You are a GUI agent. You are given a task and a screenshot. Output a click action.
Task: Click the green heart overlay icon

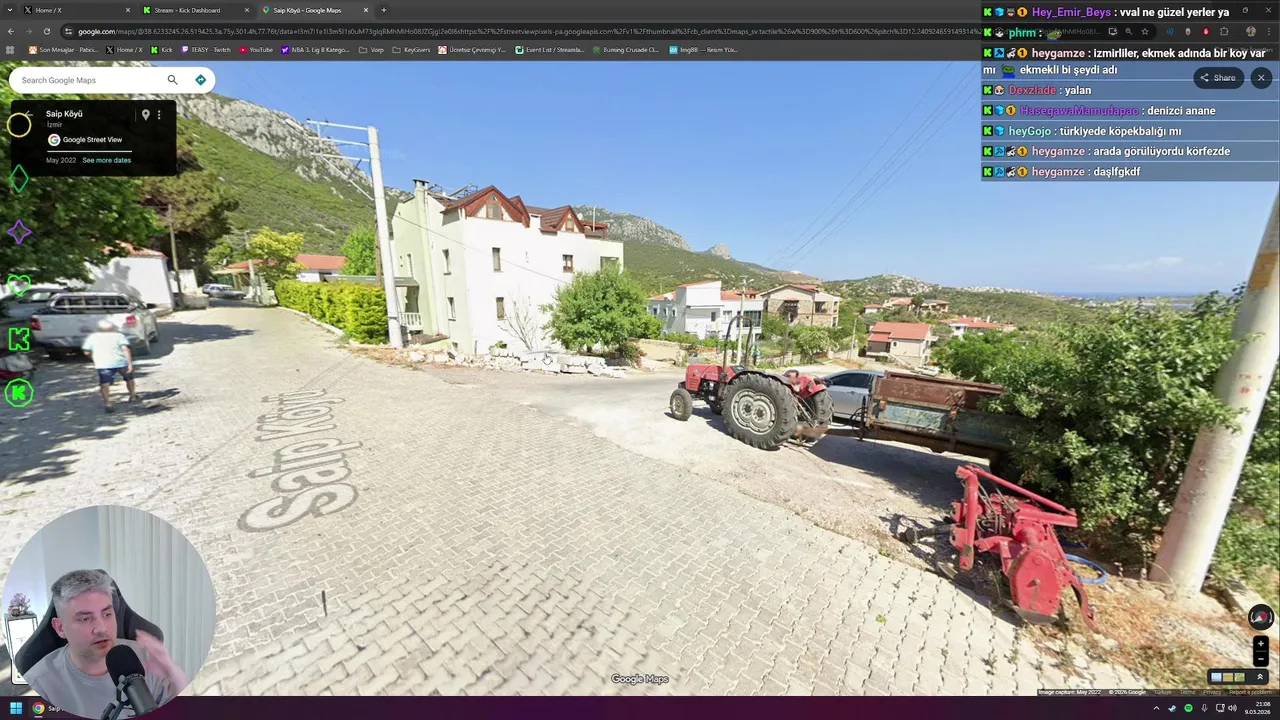coord(18,286)
